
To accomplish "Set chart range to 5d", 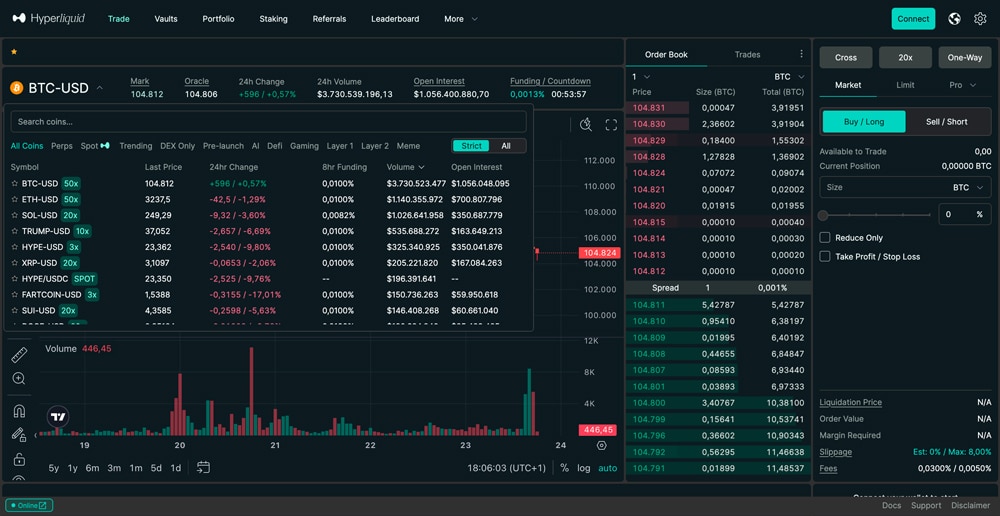I will pos(156,468).
